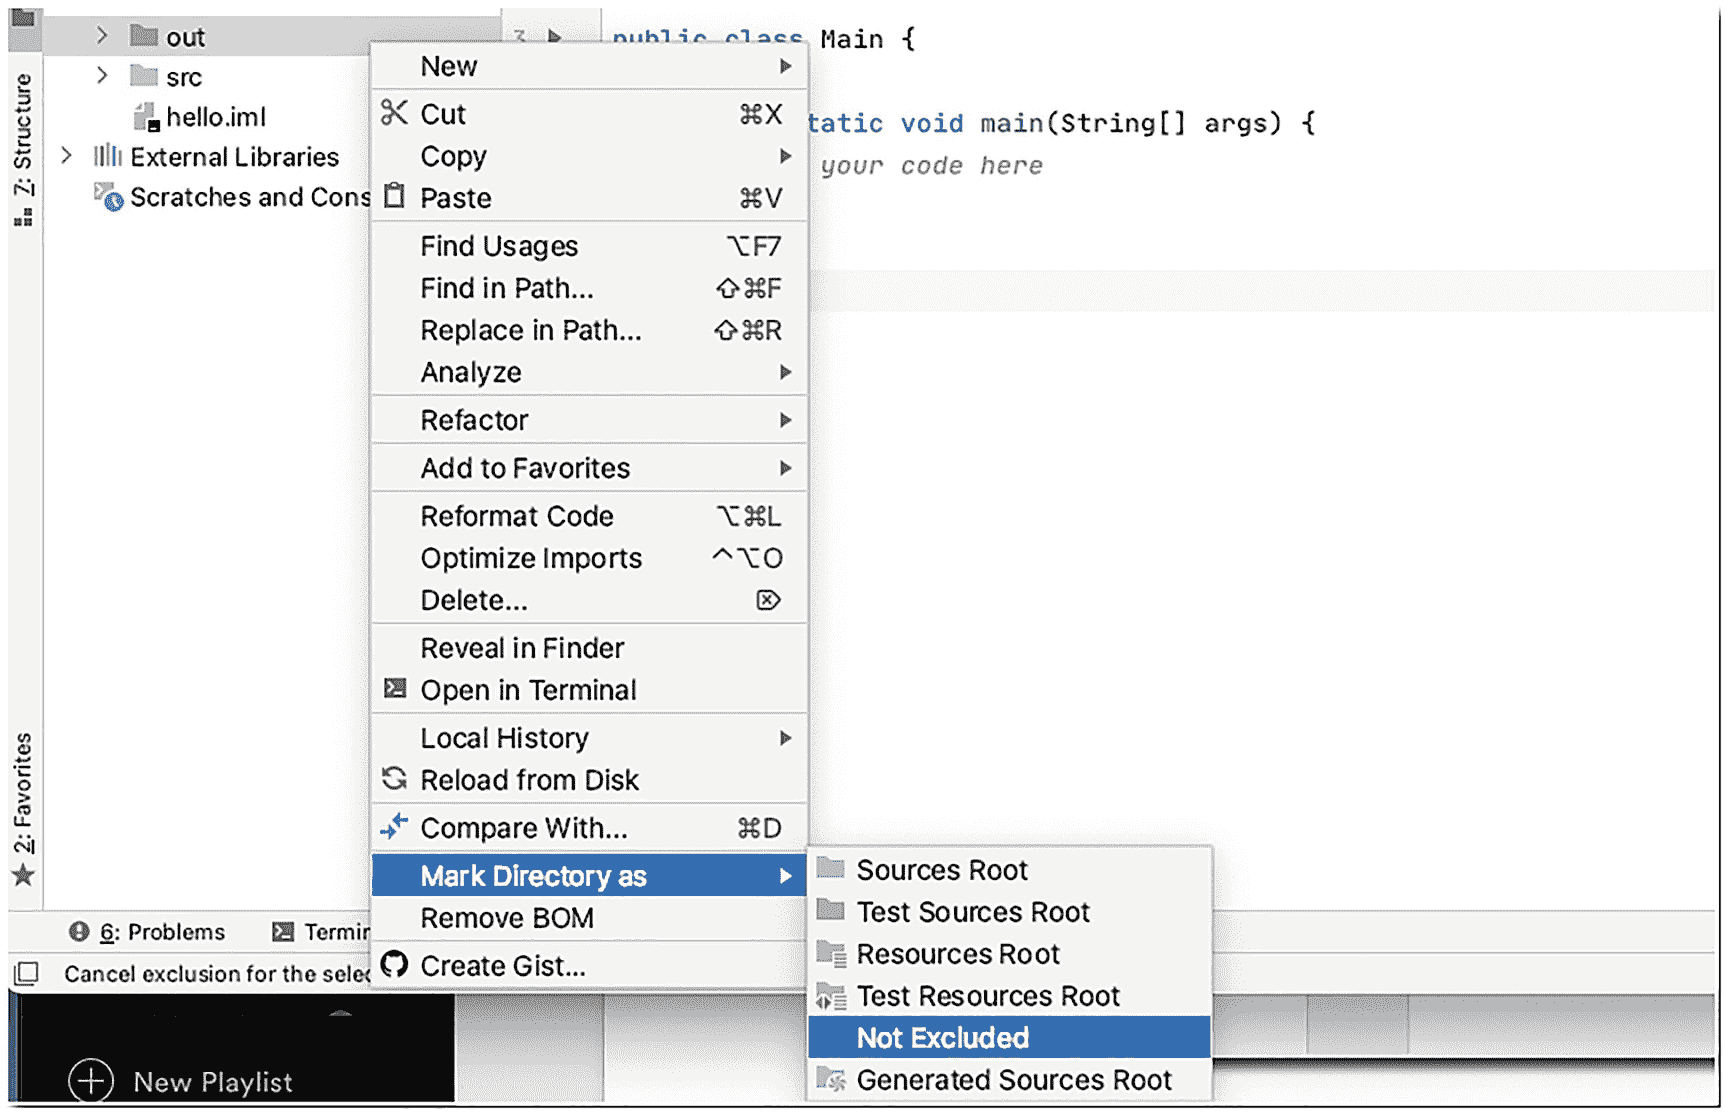Select Optimize Imports
The image size is (1725, 1112).
coord(589,558)
